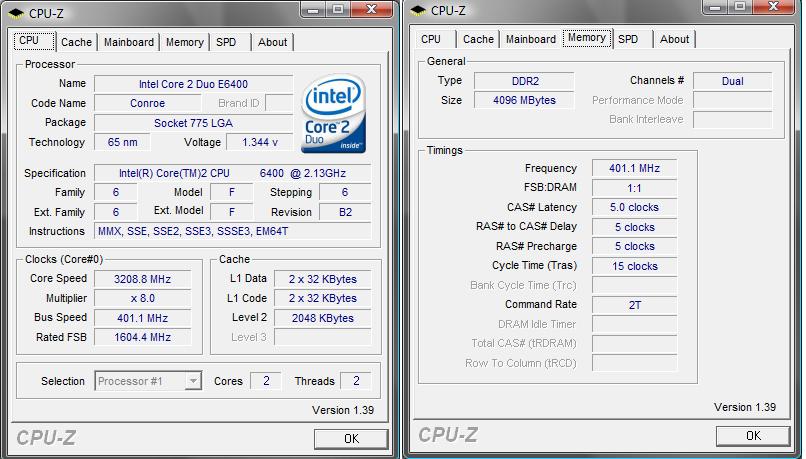The height and width of the screenshot is (459, 806).
Task: Click the empty Brand ID field
Action: click(x=279, y=103)
